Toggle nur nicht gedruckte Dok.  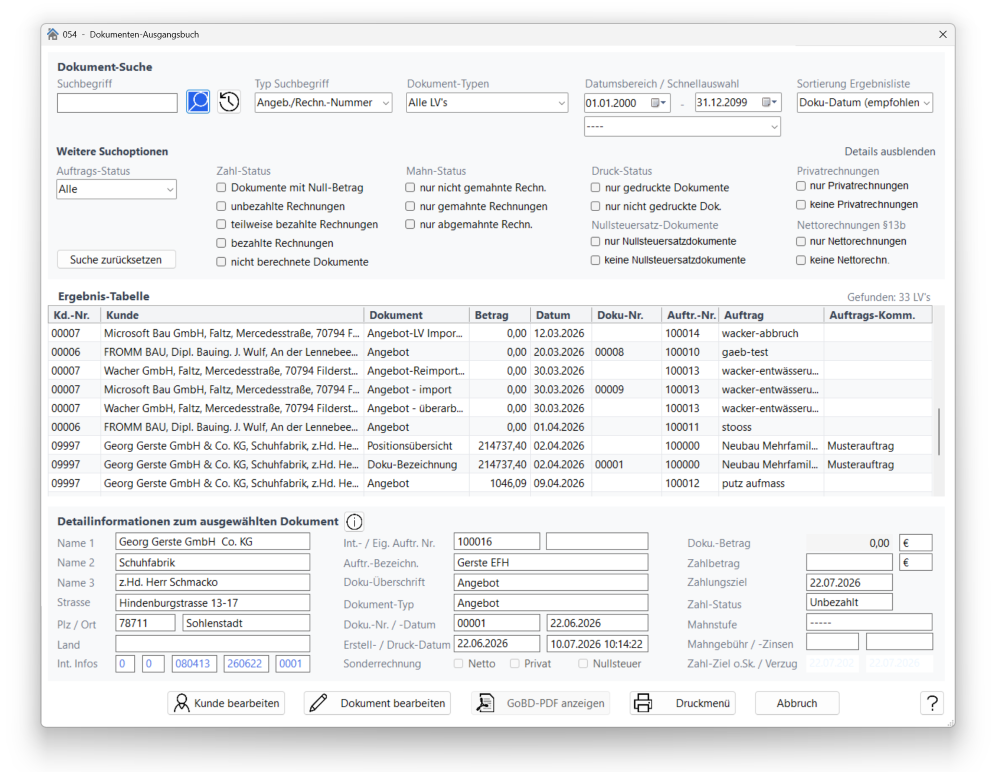coord(595,206)
